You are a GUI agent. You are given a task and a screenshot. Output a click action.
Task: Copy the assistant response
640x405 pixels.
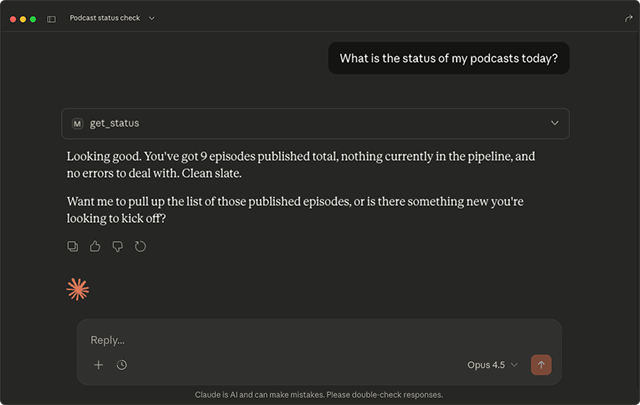[x=73, y=246]
